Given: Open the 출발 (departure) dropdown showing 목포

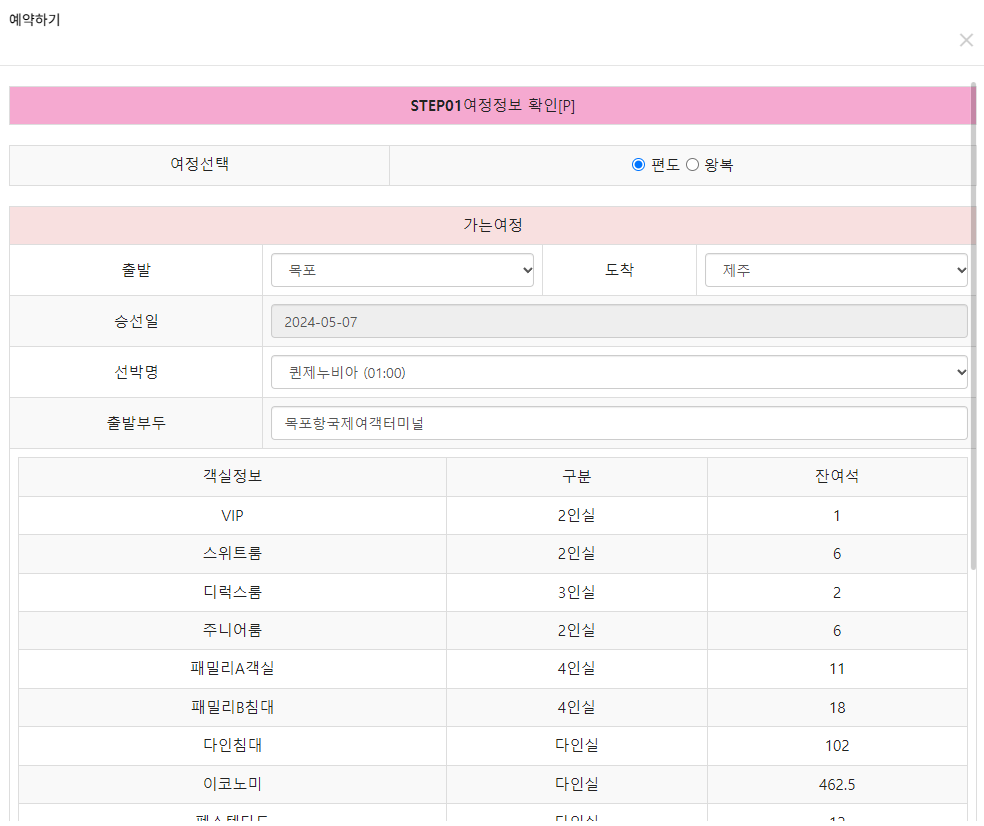Looking at the screenshot, I should pyautogui.click(x=402, y=269).
